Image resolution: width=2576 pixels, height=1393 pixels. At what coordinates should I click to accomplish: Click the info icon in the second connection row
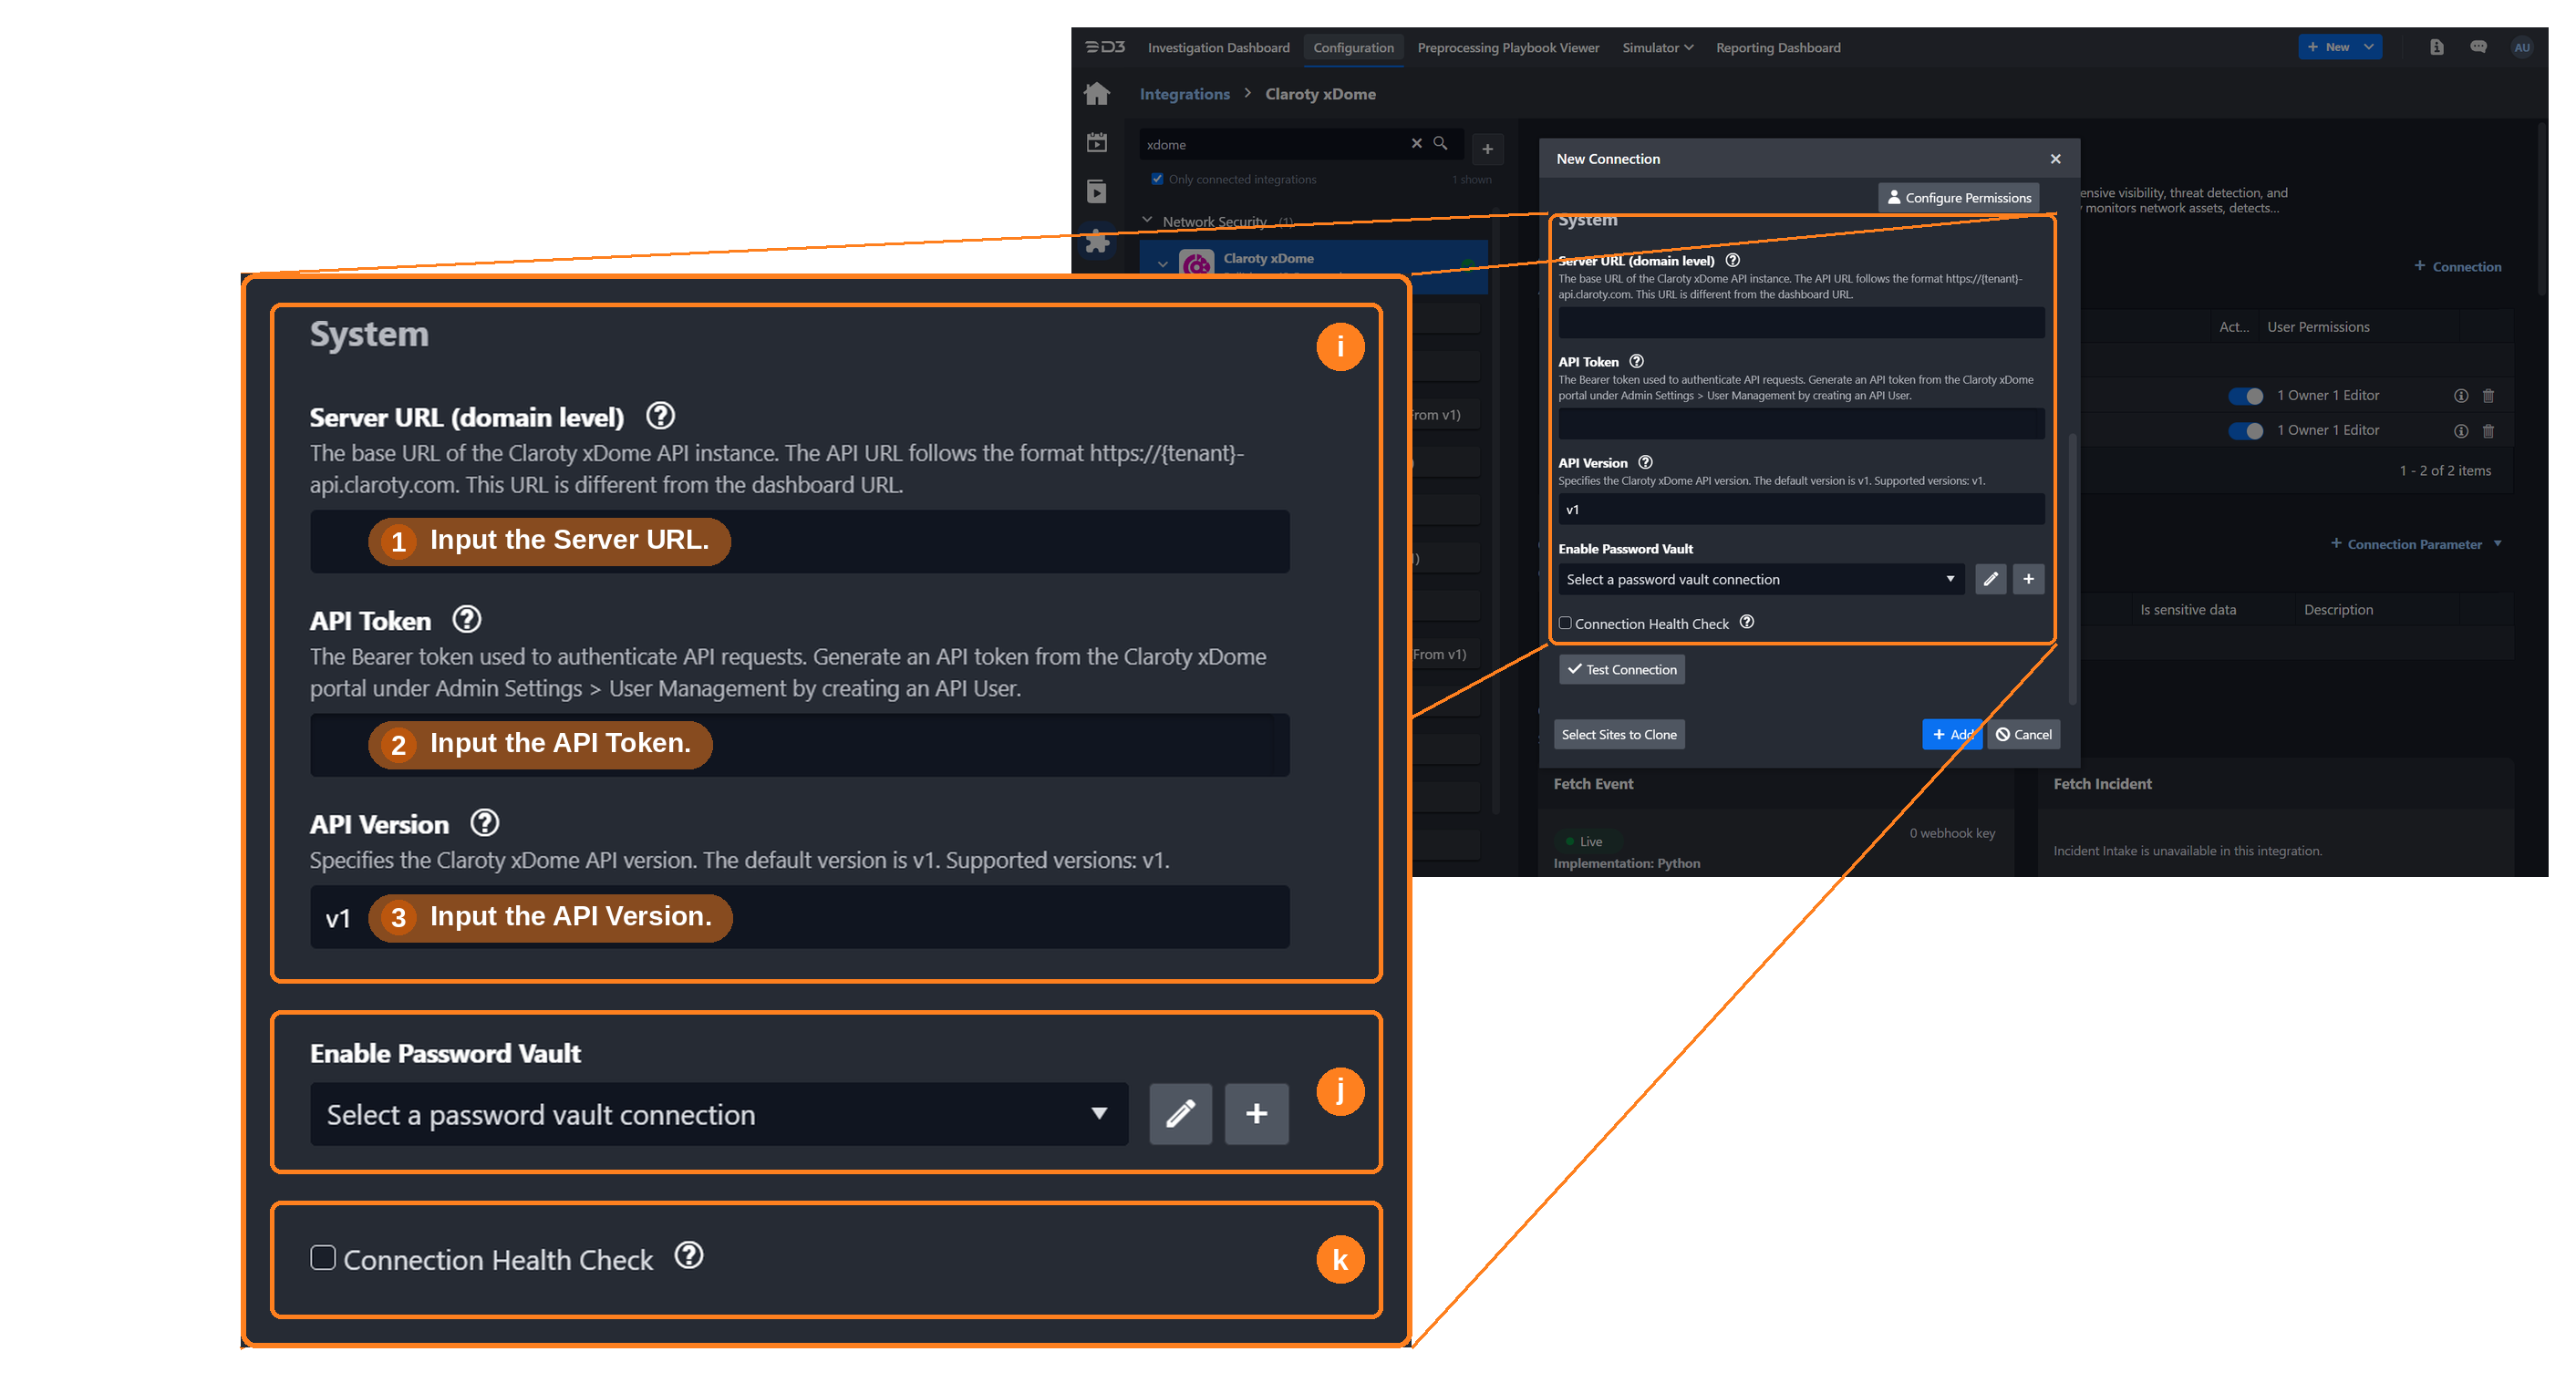pos(2460,431)
